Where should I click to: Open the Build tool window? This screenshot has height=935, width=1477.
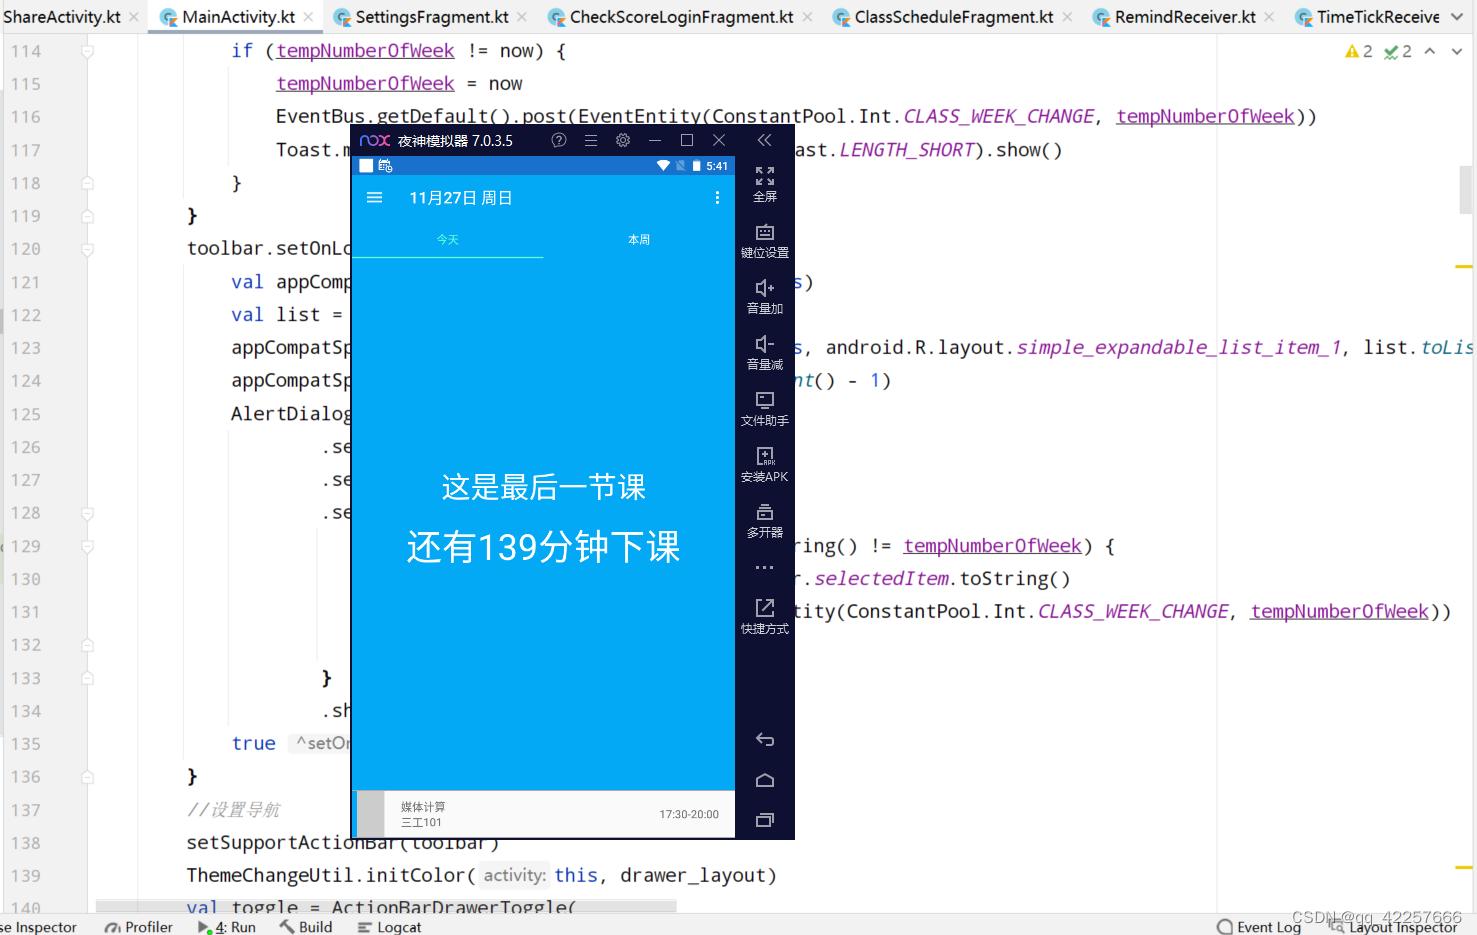pyautogui.click(x=306, y=927)
